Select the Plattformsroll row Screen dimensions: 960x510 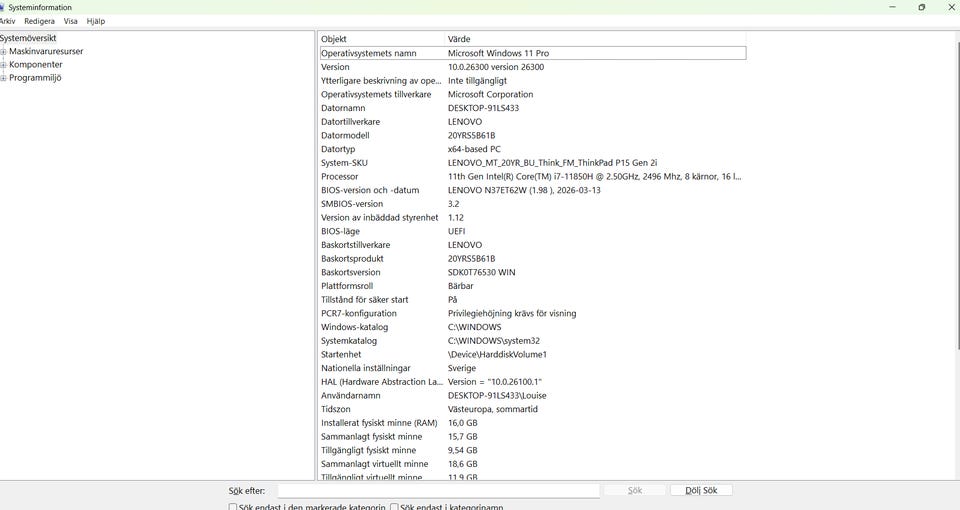click(x=533, y=286)
